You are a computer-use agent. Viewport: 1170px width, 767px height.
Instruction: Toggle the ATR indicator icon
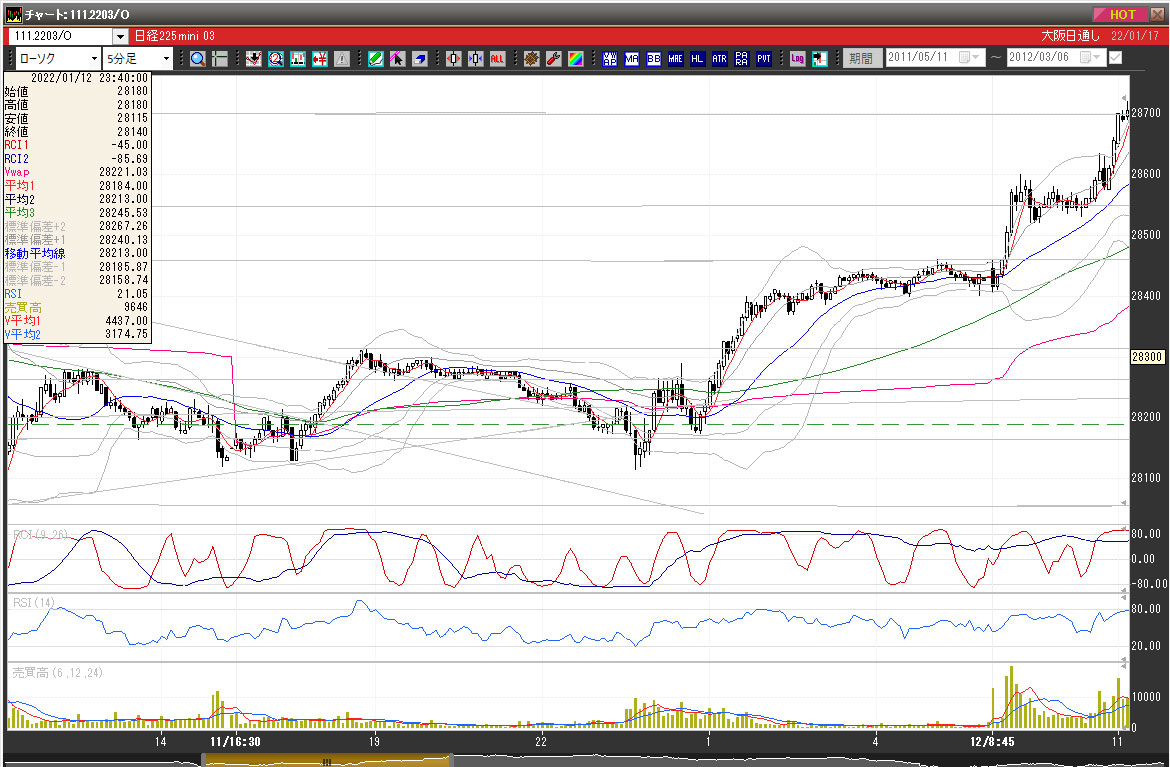[719, 58]
